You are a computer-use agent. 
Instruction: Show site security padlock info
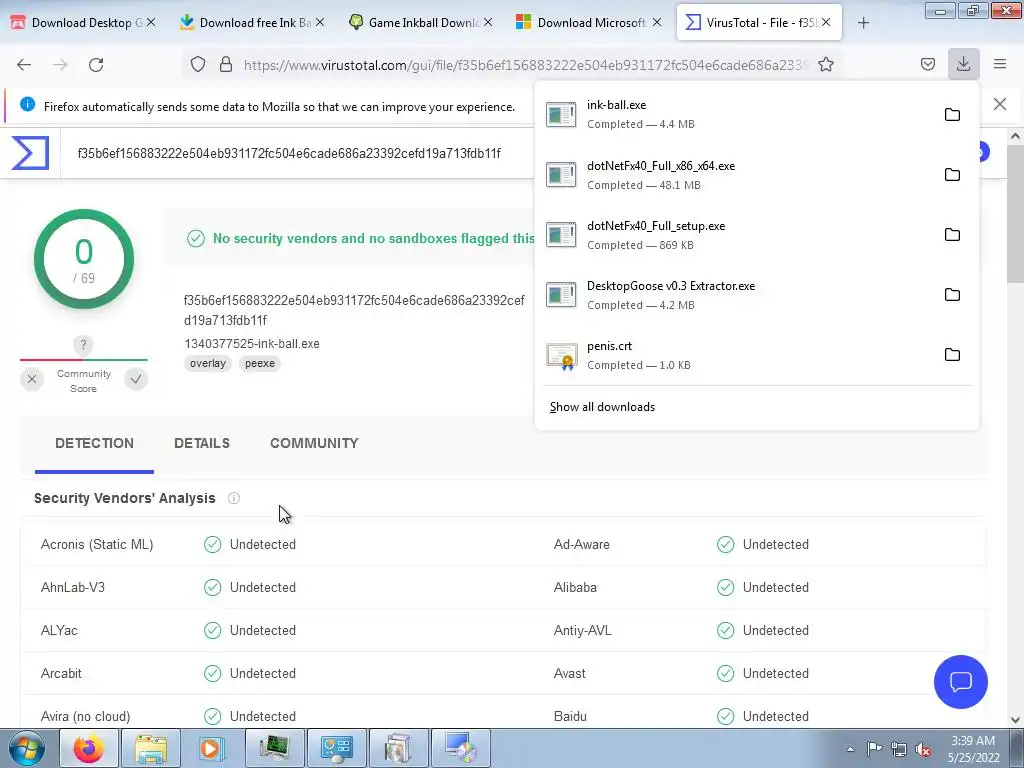coord(226,64)
